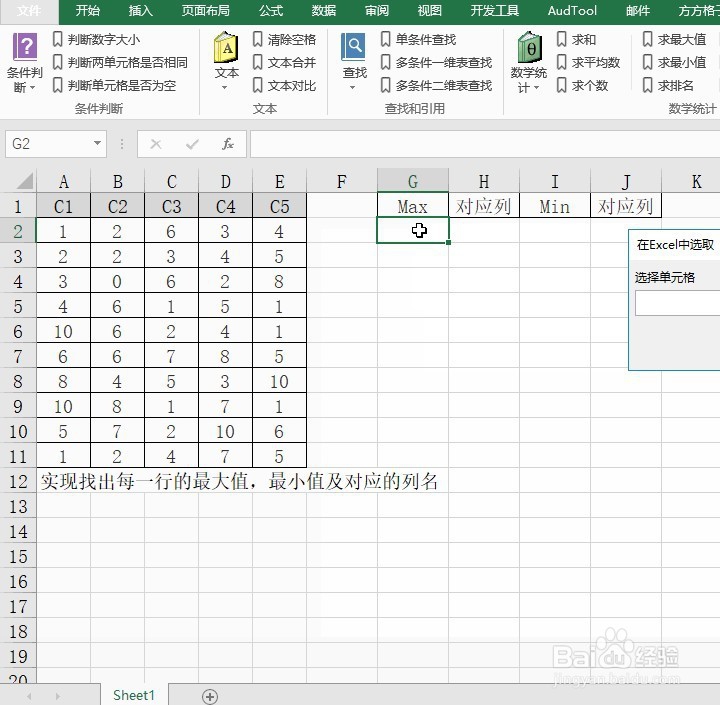Expand the 查找 dropdown arrow
This screenshot has width=720, height=705.
[352, 87]
